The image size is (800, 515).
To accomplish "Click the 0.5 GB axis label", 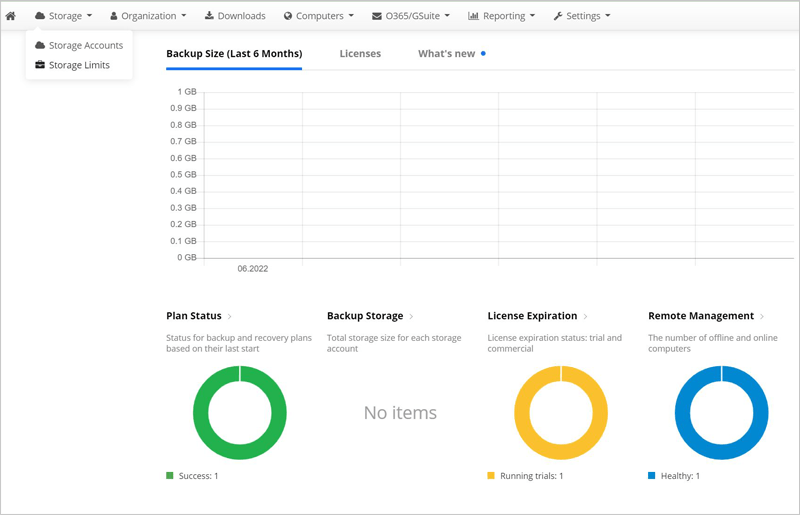I will pos(183,175).
